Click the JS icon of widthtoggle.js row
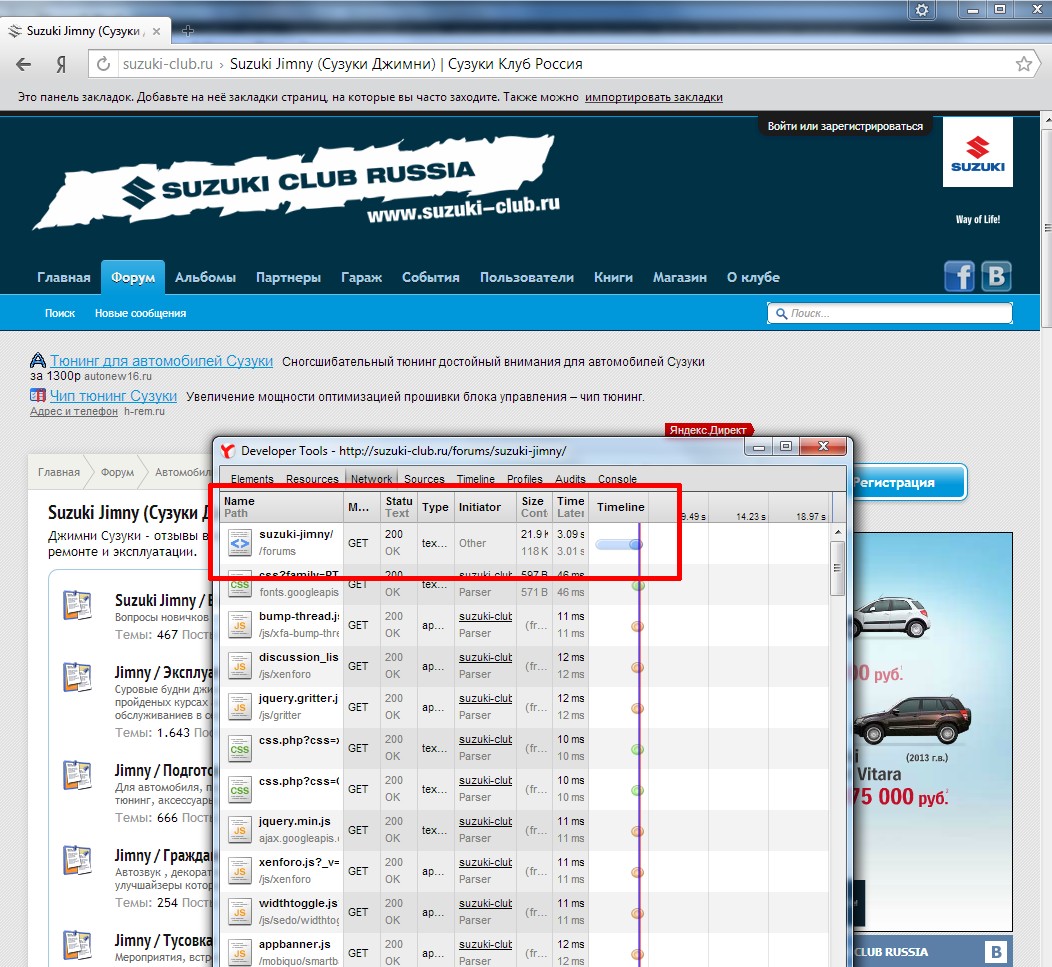 (240, 911)
